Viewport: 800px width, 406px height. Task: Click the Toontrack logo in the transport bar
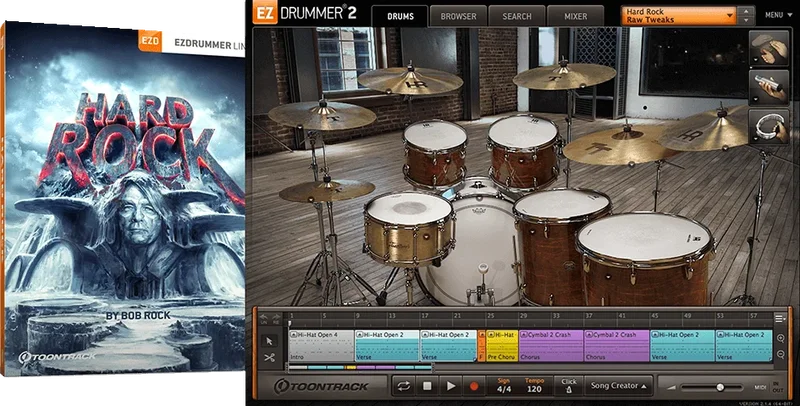tap(320, 386)
